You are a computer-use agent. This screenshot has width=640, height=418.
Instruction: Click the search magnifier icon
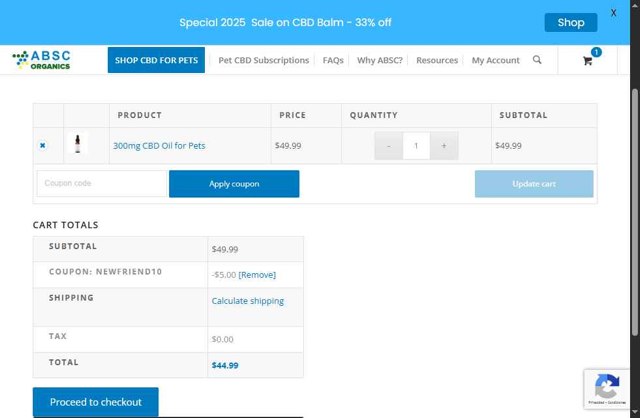[x=537, y=60]
